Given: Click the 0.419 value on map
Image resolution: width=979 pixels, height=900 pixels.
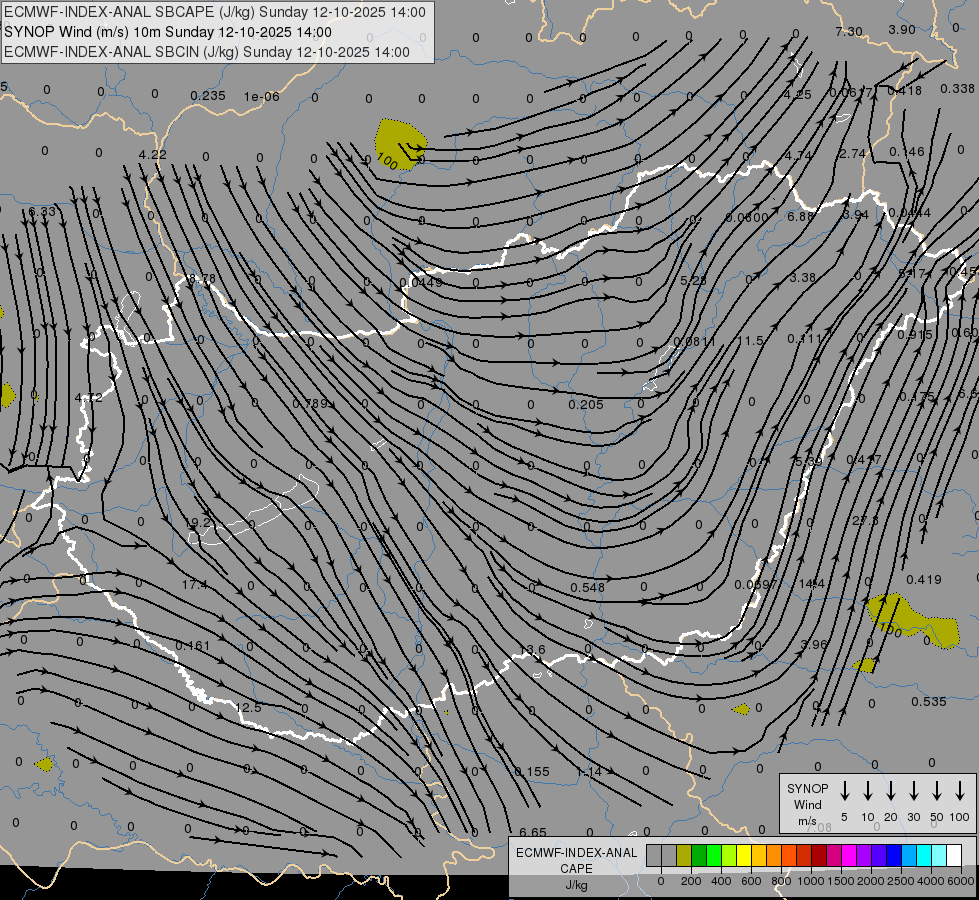Looking at the screenshot, I should click(x=923, y=580).
